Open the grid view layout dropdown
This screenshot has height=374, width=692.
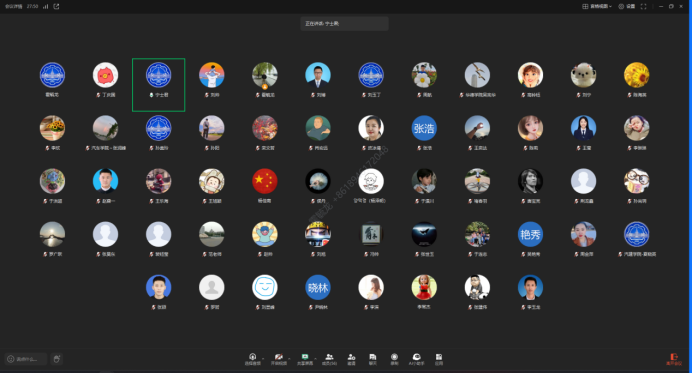pyautogui.click(x=597, y=6)
